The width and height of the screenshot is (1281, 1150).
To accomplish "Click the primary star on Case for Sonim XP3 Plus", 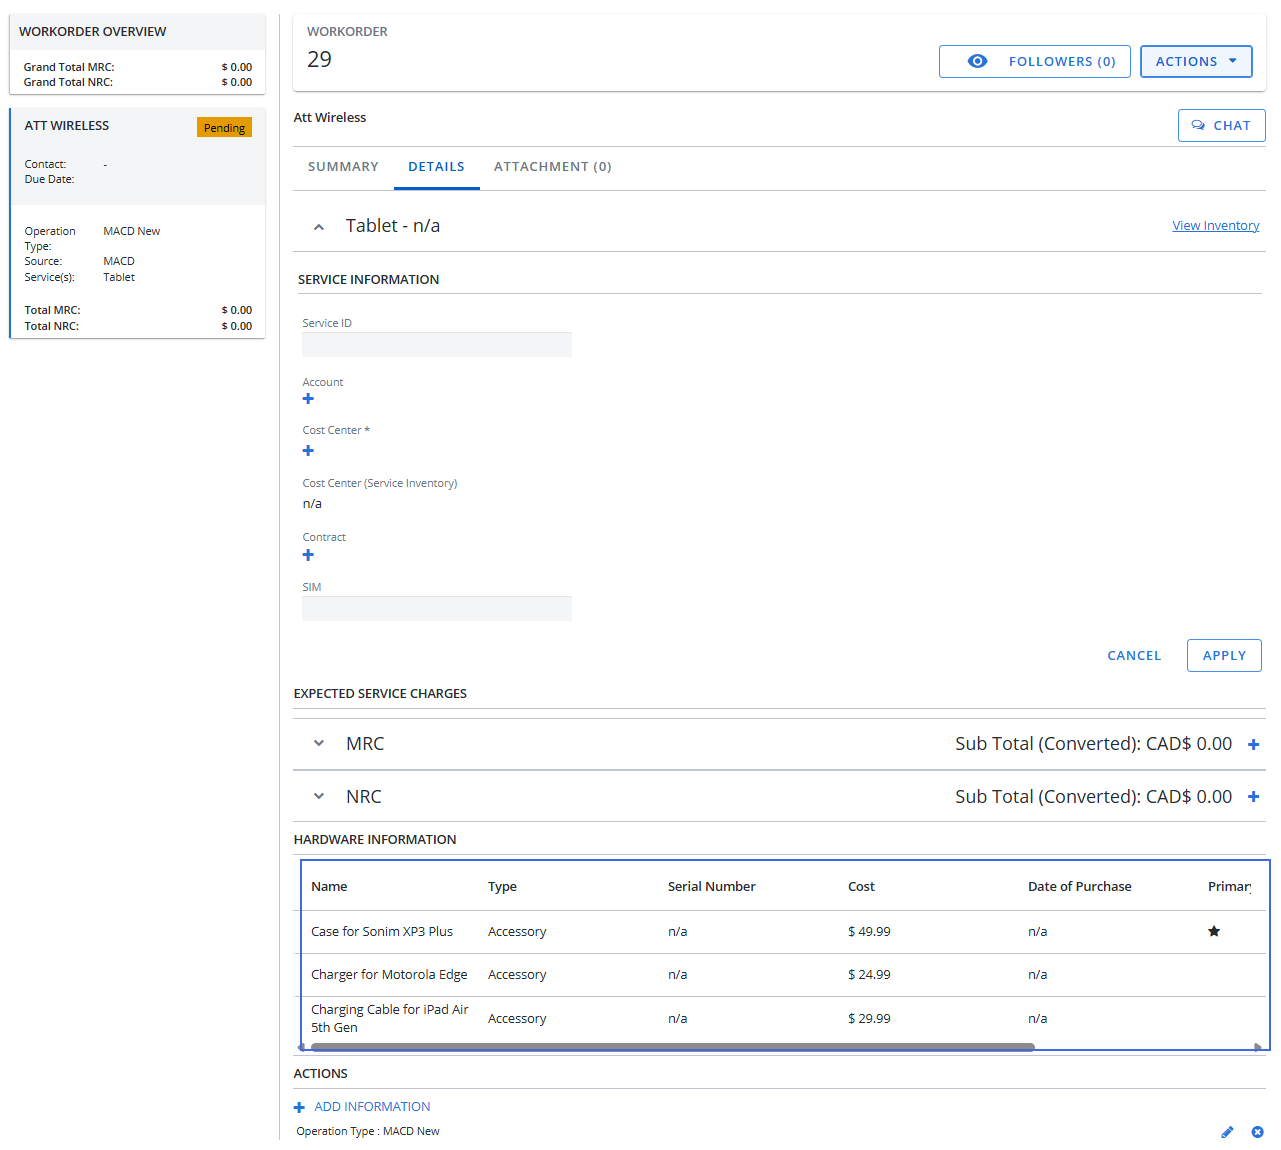I will pyautogui.click(x=1214, y=932).
